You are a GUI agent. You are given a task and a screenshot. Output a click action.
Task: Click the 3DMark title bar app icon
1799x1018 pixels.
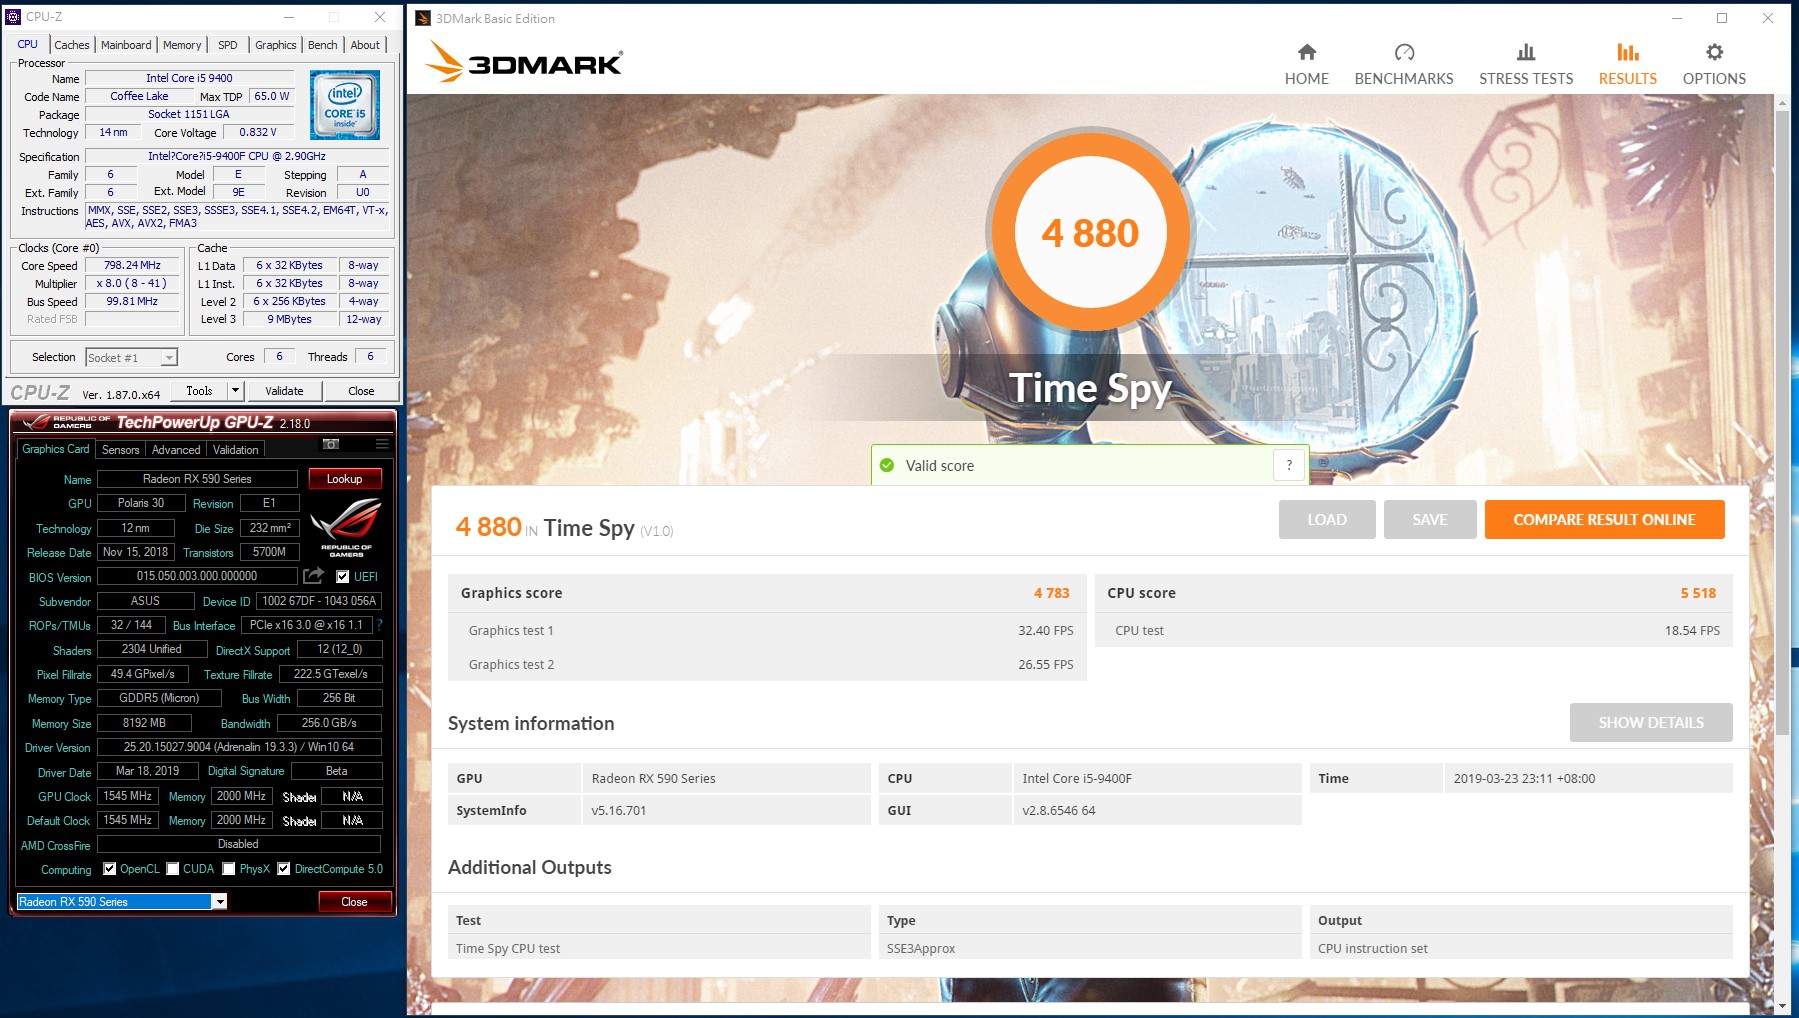coord(423,18)
